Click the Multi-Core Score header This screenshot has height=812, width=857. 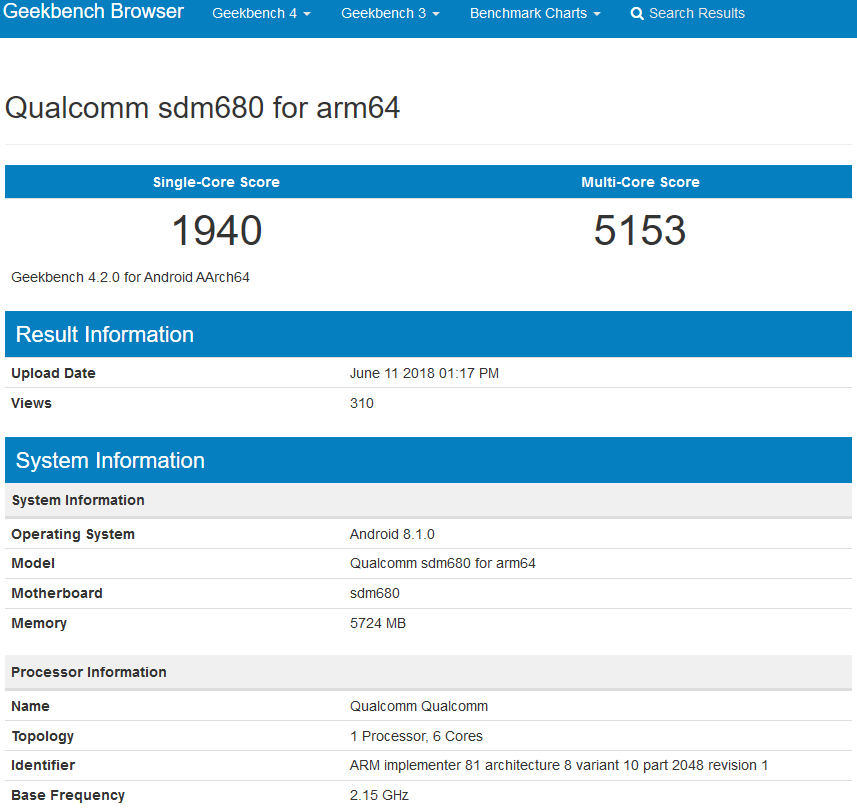click(x=641, y=182)
